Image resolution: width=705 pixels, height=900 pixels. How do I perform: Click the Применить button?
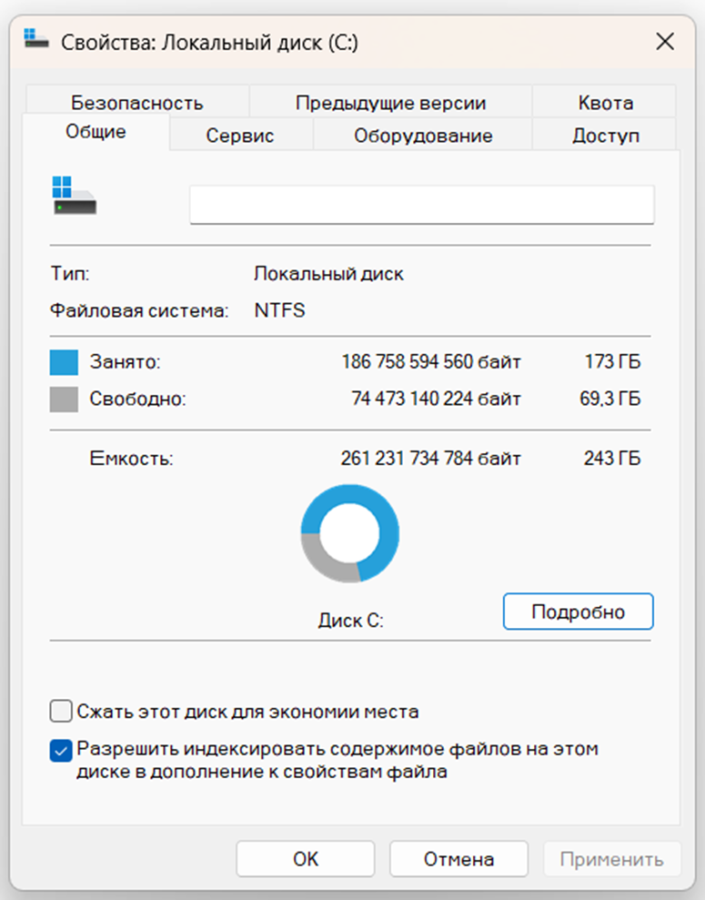(611, 859)
